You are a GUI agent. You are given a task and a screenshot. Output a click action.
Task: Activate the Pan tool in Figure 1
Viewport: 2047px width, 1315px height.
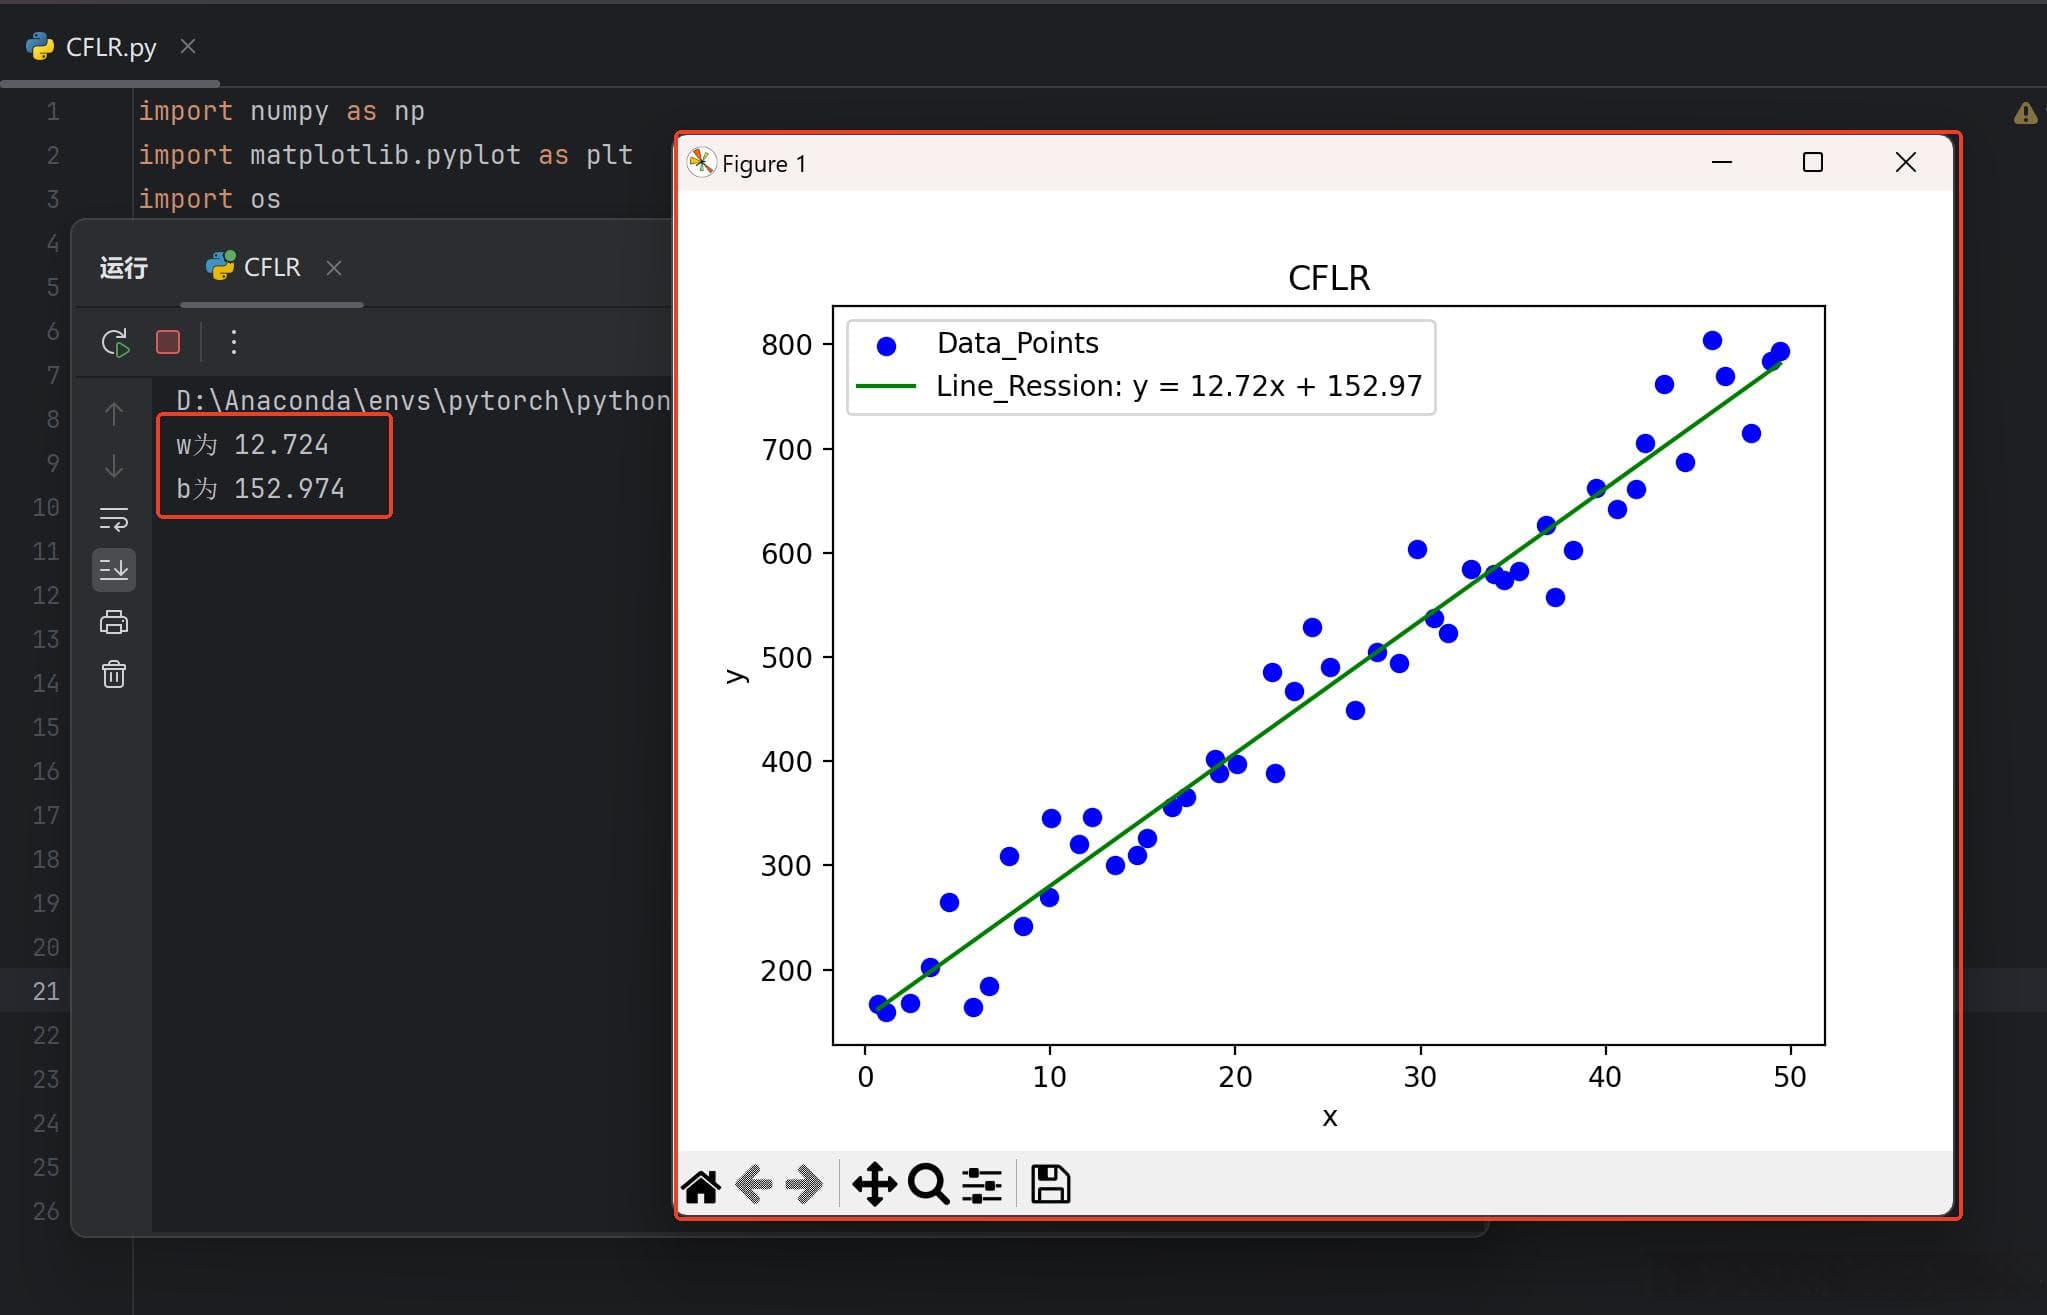(x=874, y=1184)
